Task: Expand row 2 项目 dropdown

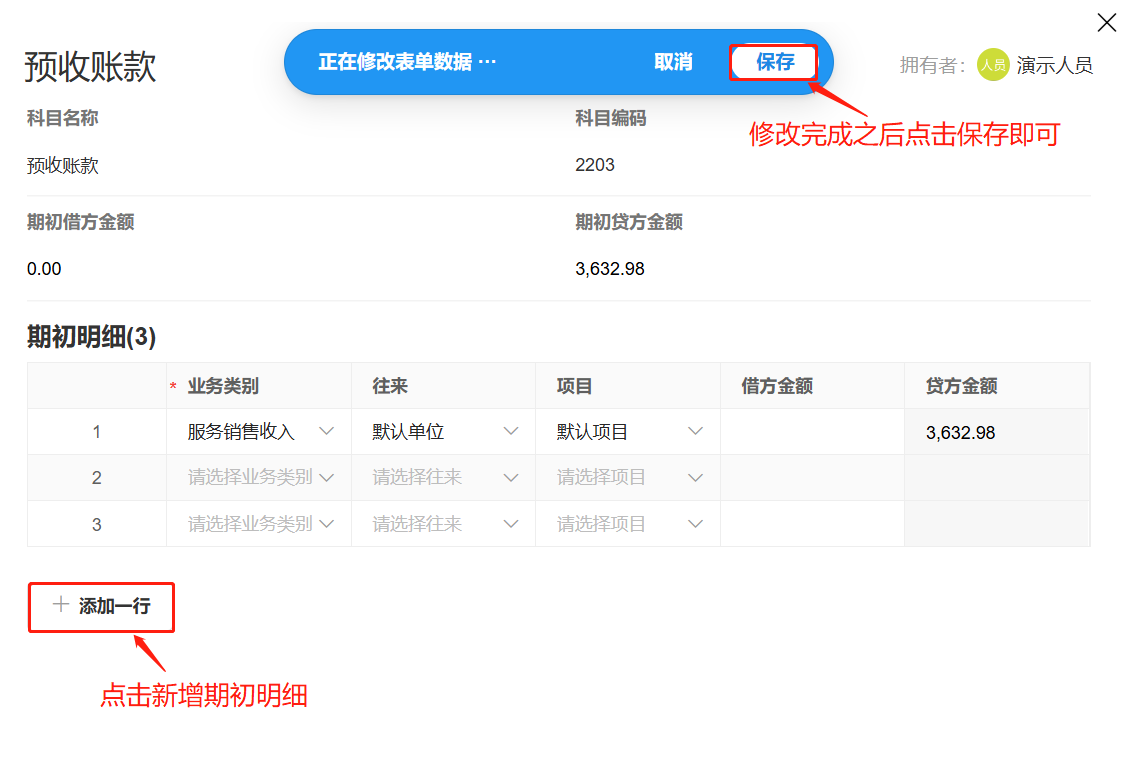Action: (x=628, y=478)
